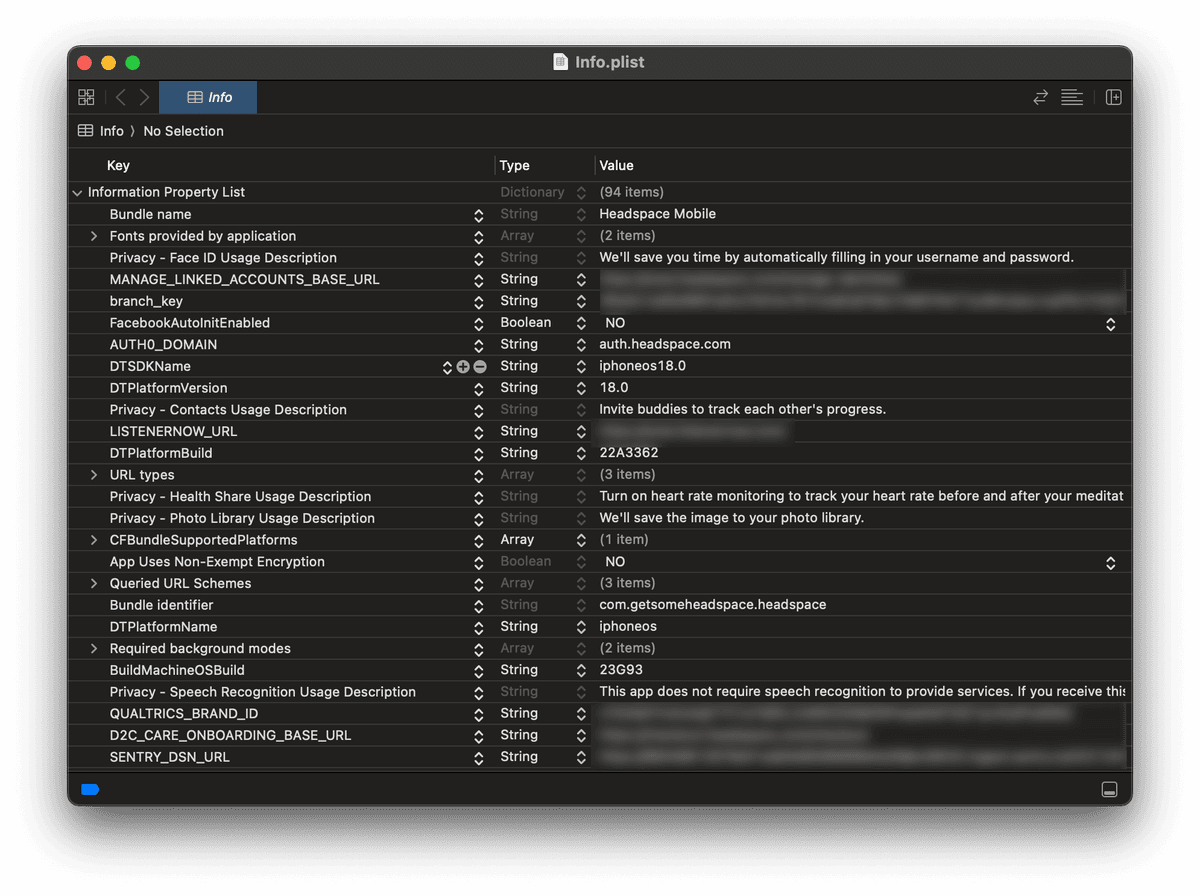The width and height of the screenshot is (1200, 895).
Task: Select value Headspace Mobile
Action: point(657,214)
